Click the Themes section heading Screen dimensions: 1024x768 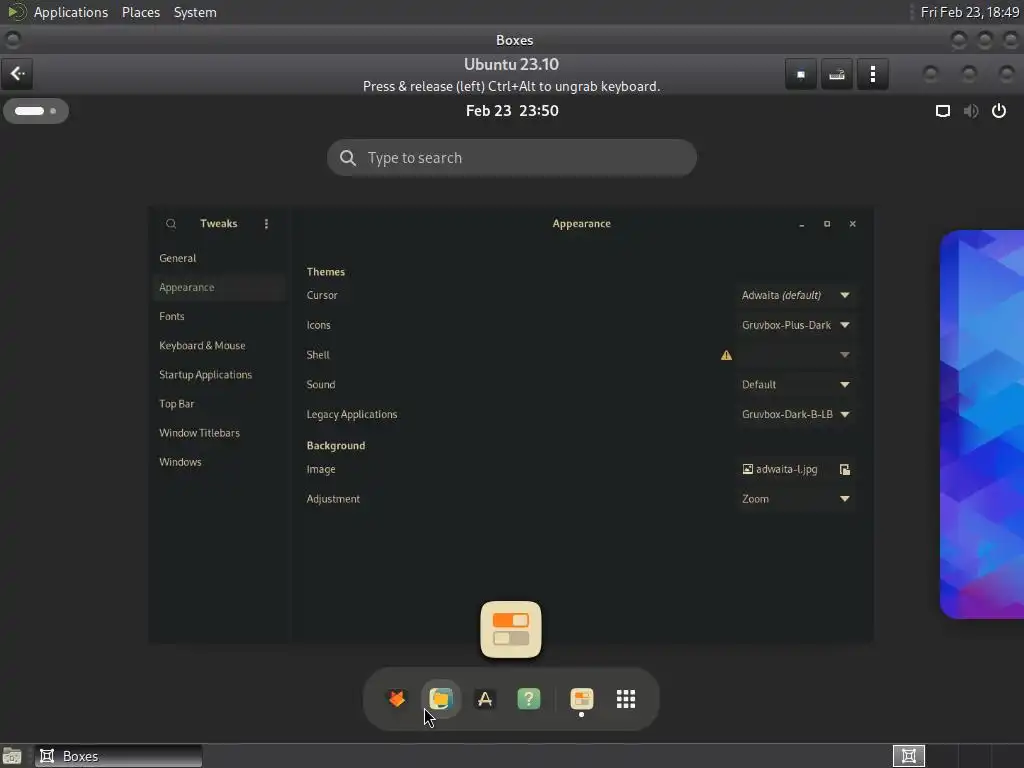pos(326,272)
